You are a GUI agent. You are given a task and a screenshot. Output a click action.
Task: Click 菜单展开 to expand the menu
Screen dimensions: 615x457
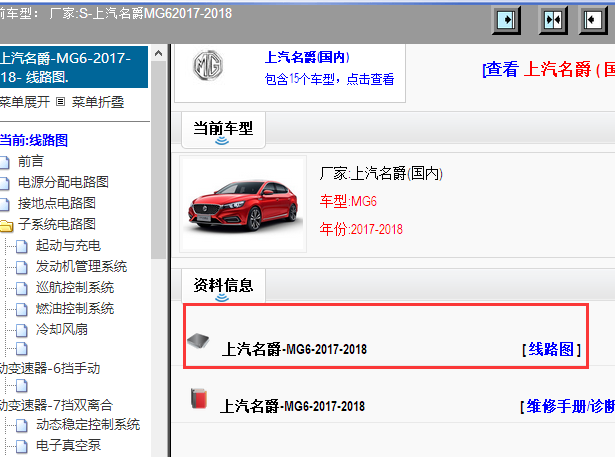[x=25, y=102]
